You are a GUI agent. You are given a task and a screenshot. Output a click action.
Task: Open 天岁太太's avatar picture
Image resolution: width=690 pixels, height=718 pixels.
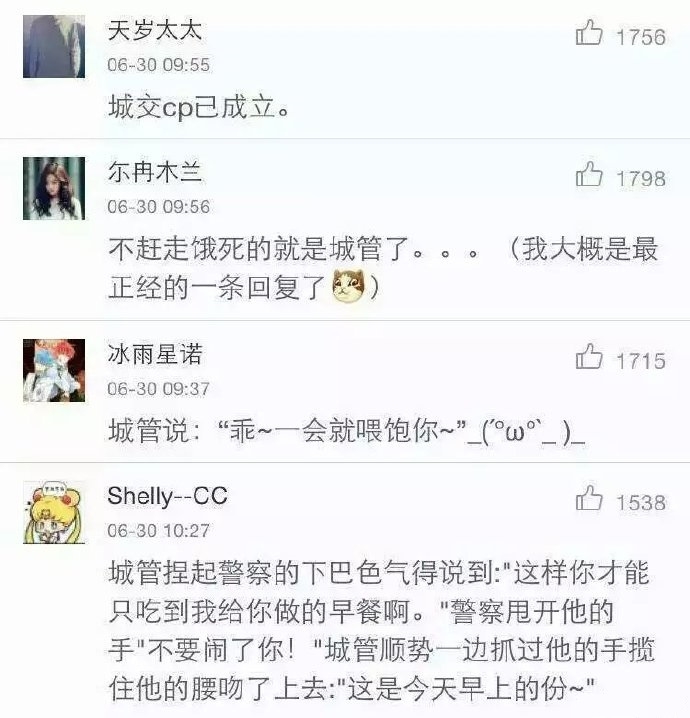pyautogui.click(x=54, y=47)
